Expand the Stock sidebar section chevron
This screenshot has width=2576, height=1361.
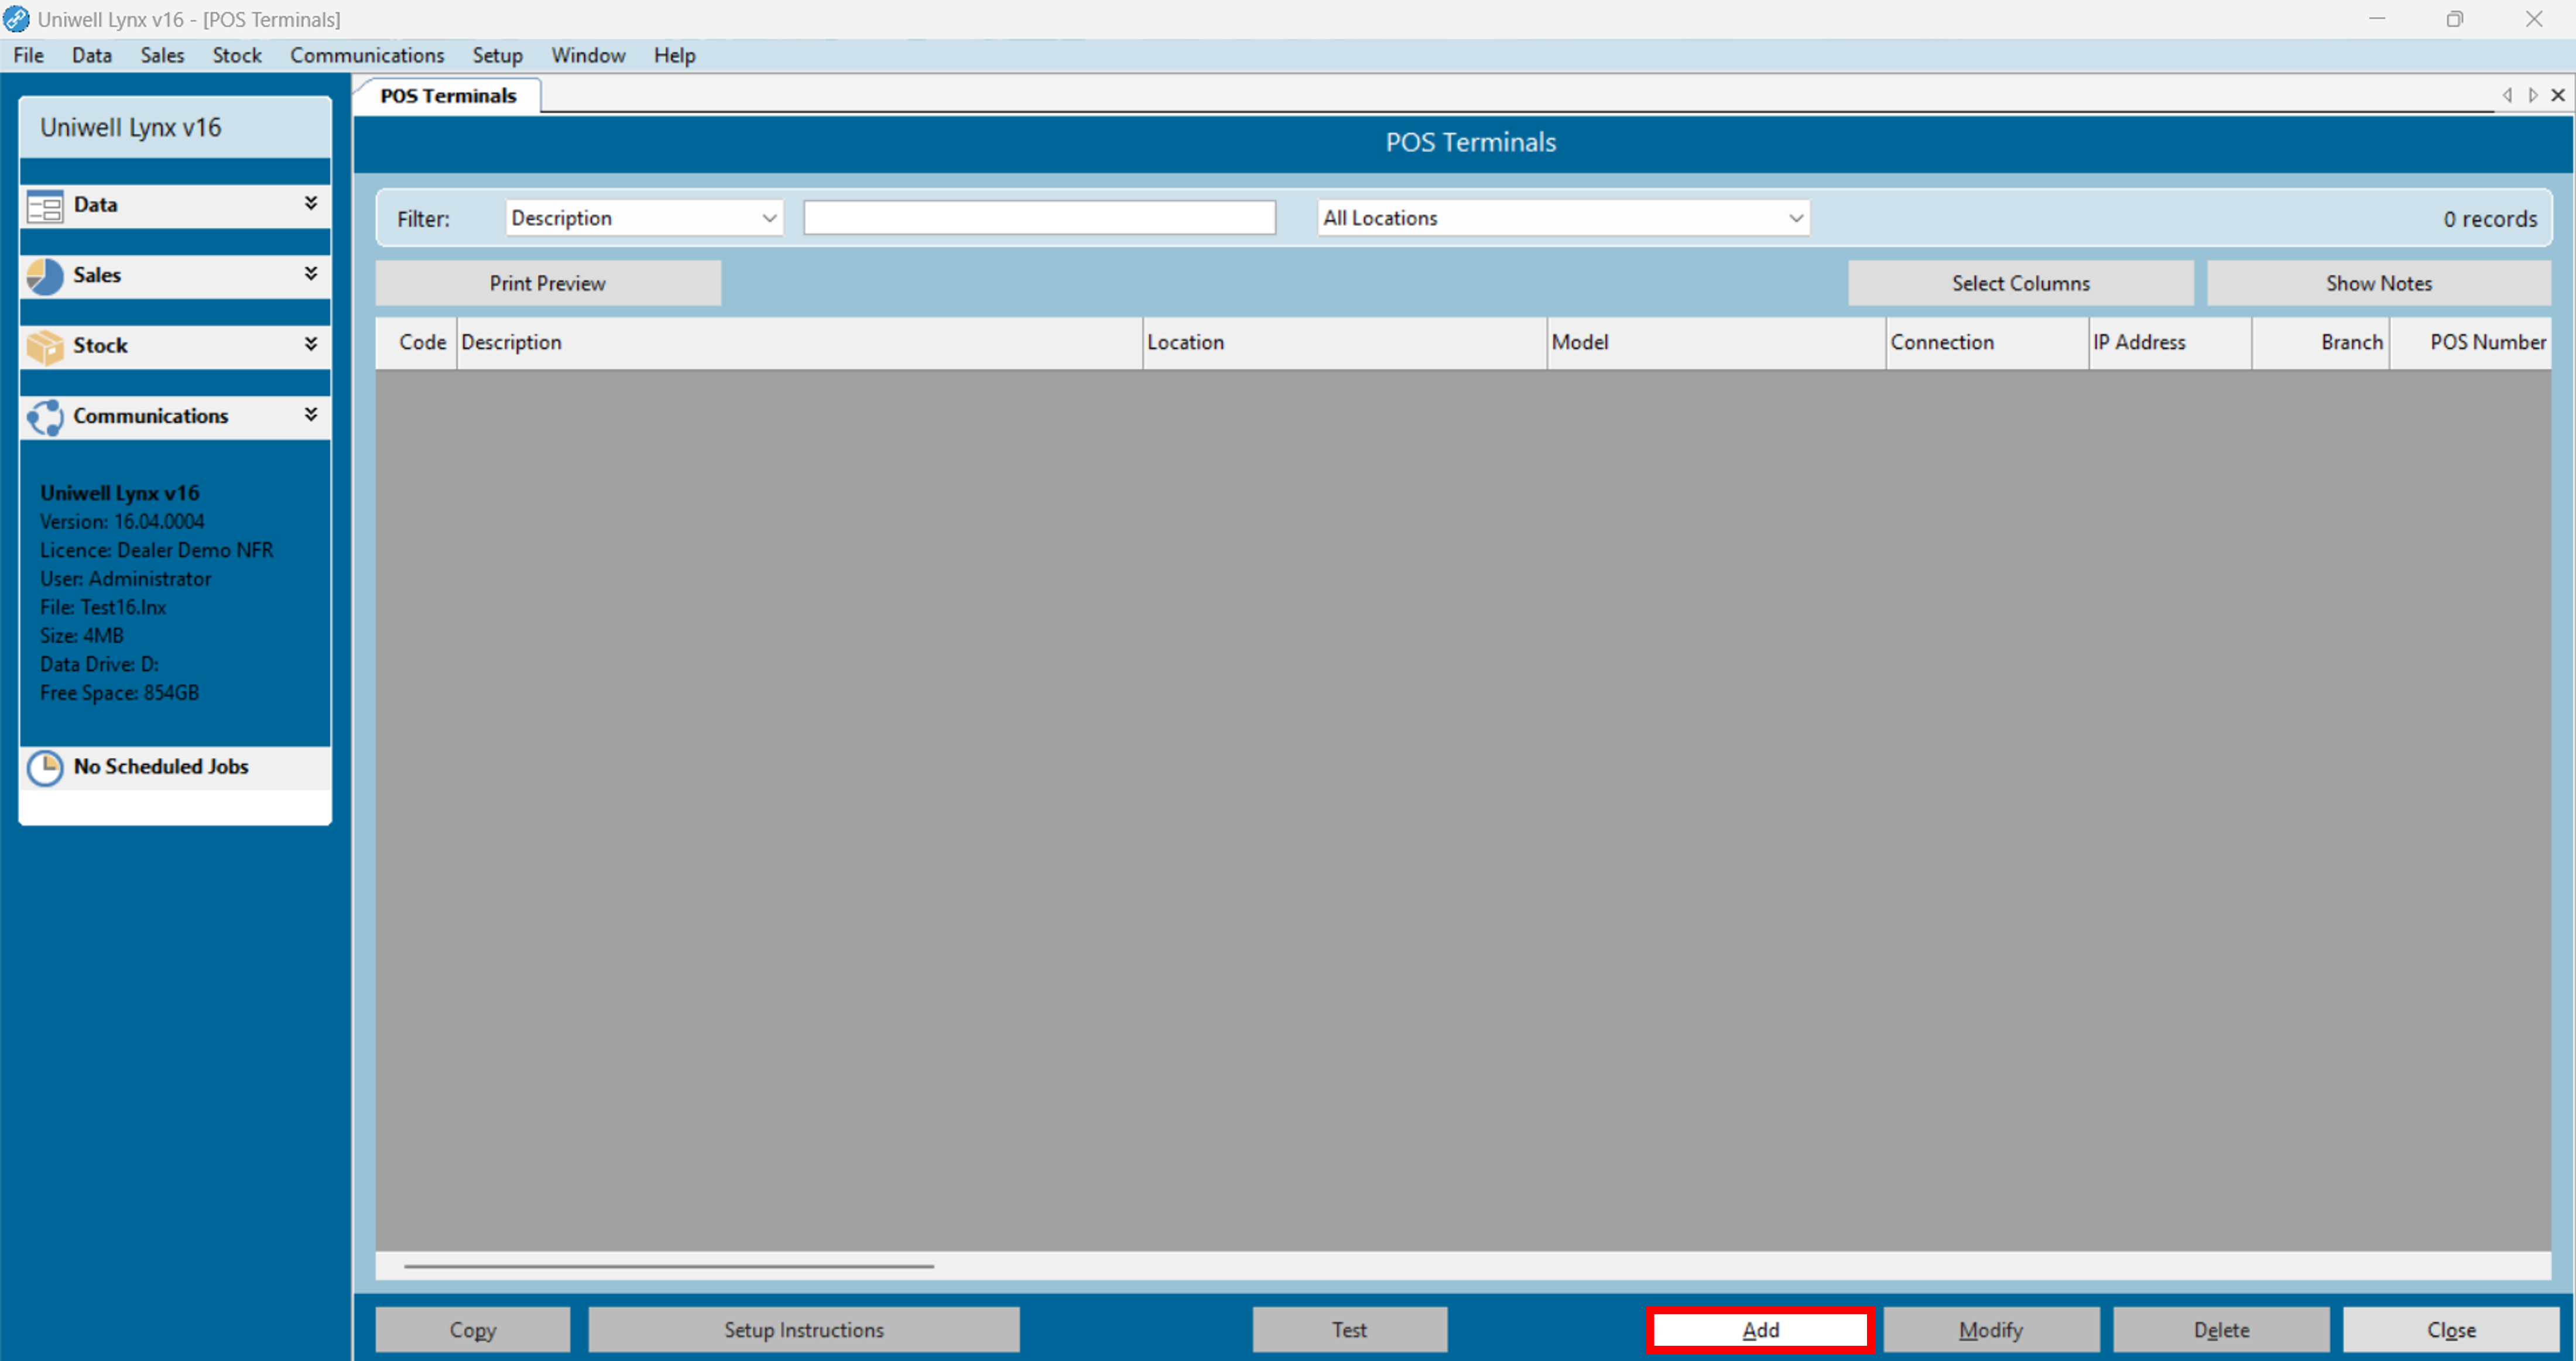(311, 344)
